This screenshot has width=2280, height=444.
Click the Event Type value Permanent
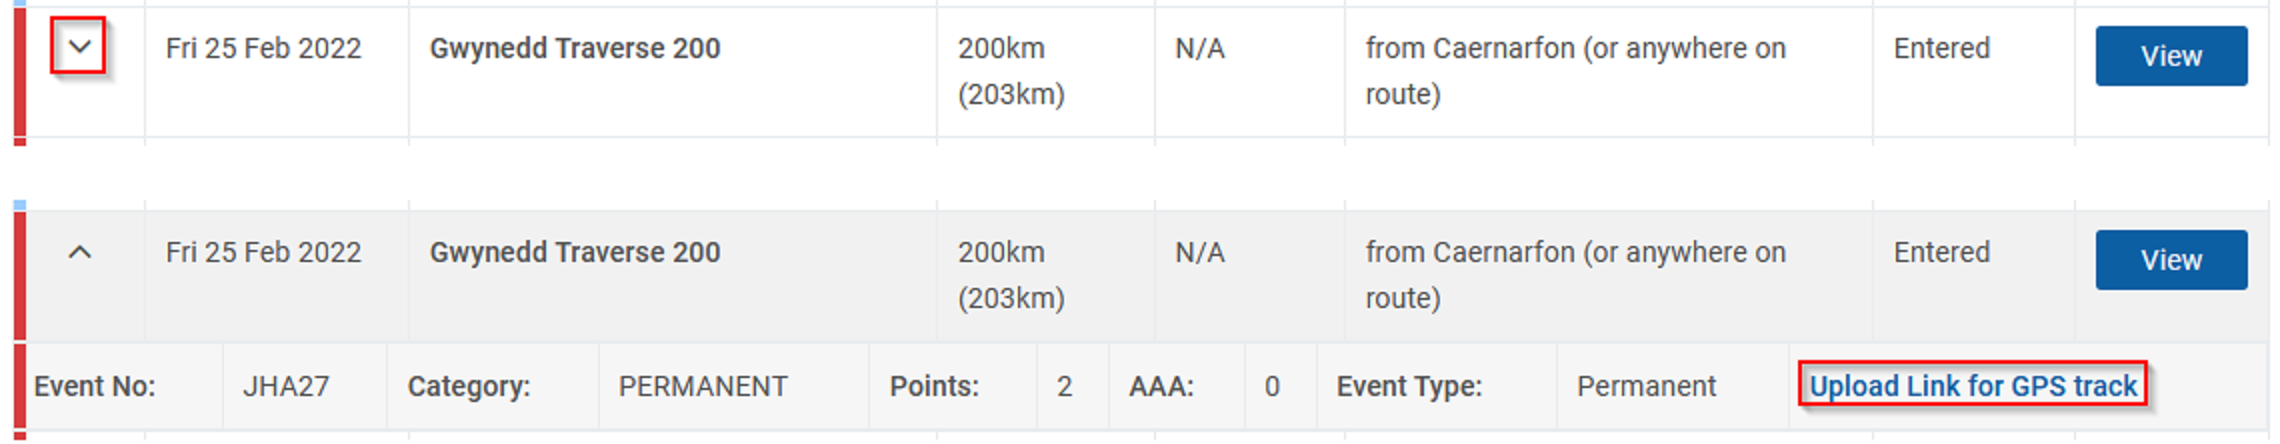[1646, 386]
